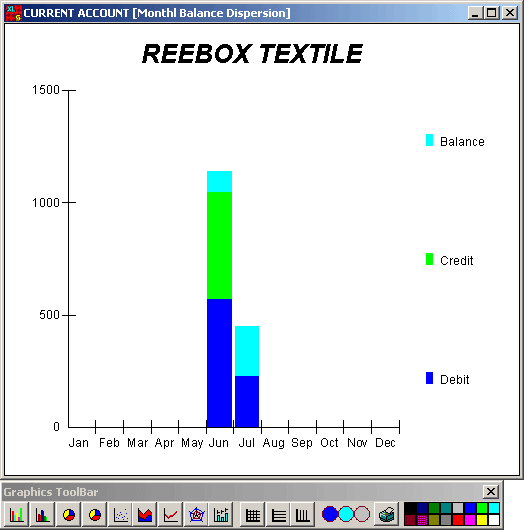Click the gray octagon button
This screenshot has width=524, height=530.
tap(362, 514)
